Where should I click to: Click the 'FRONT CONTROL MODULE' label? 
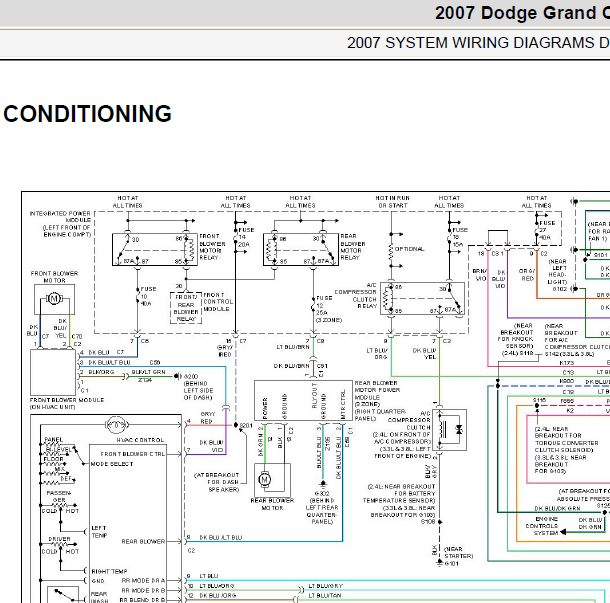(x=218, y=302)
